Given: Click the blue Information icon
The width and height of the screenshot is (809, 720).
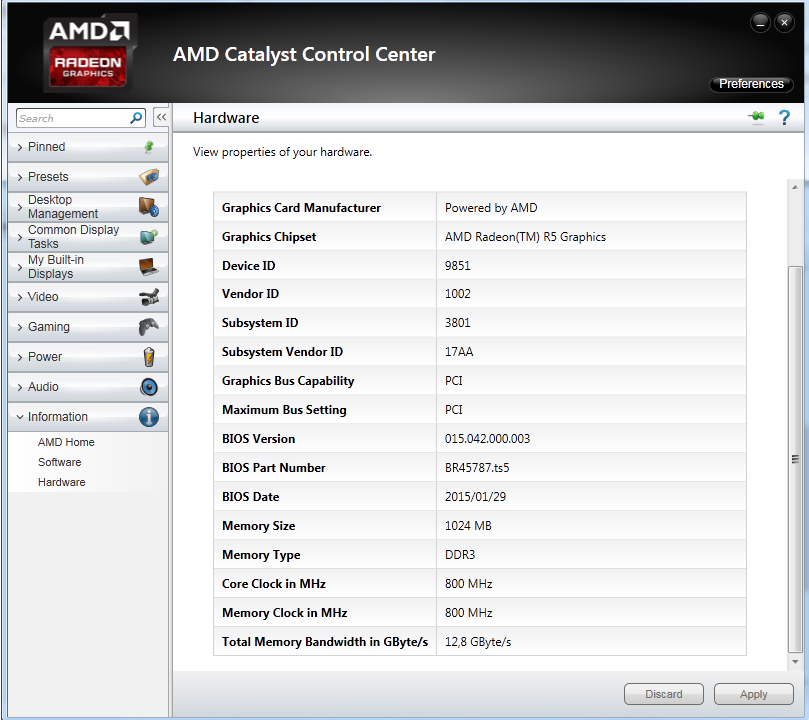Looking at the screenshot, I should pos(149,417).
